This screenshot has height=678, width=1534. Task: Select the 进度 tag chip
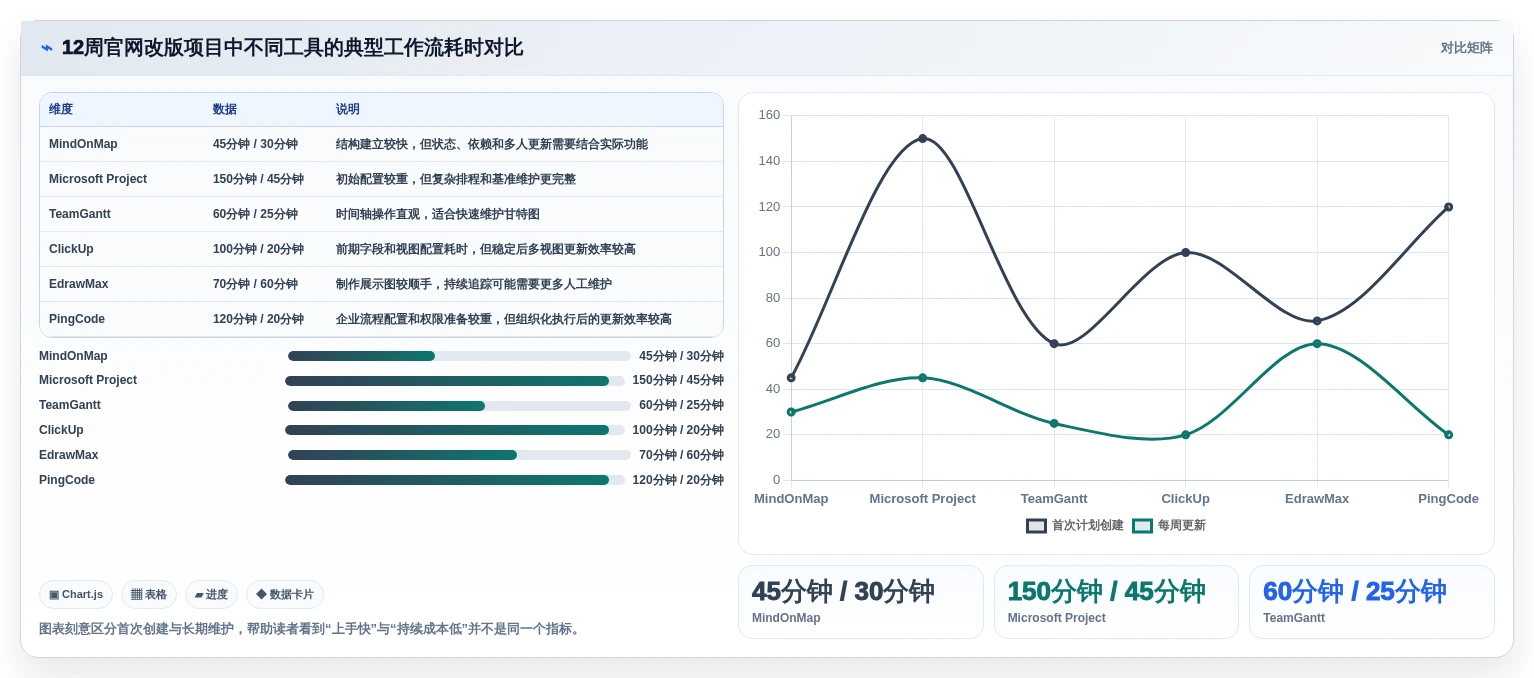pyautogui.click(x=211, y=594)
